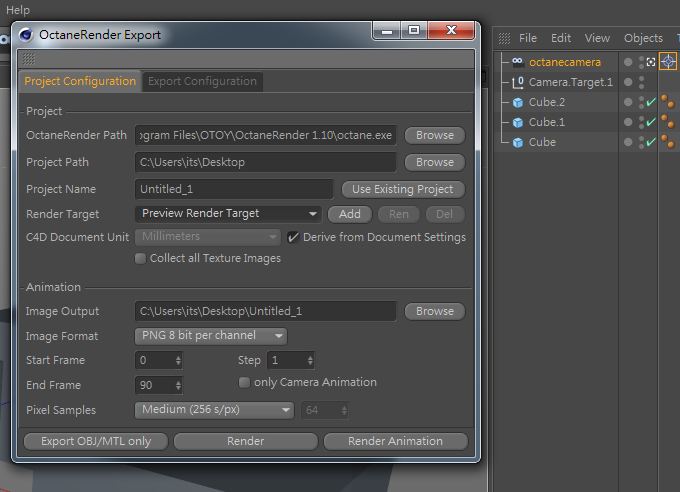
Task: Open the Object Manager View menu
Action: 597,38
